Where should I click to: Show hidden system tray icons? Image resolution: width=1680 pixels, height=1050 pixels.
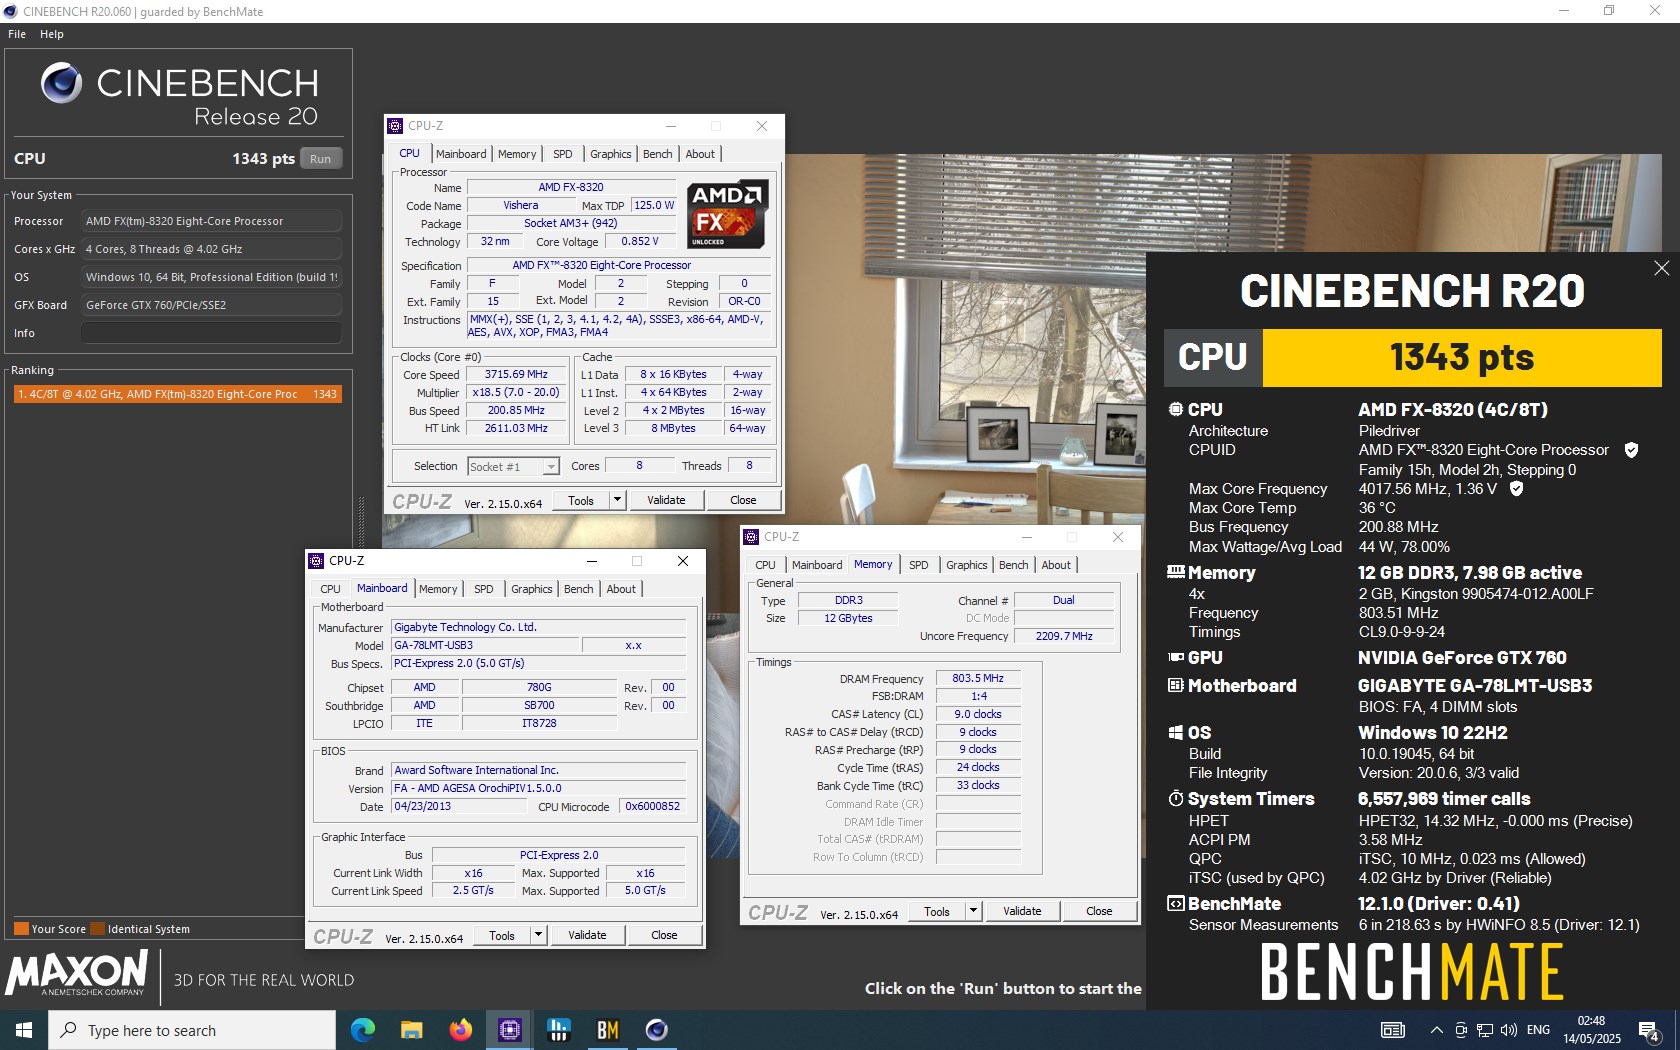pyautogui.click(x=1437, y=1030)
